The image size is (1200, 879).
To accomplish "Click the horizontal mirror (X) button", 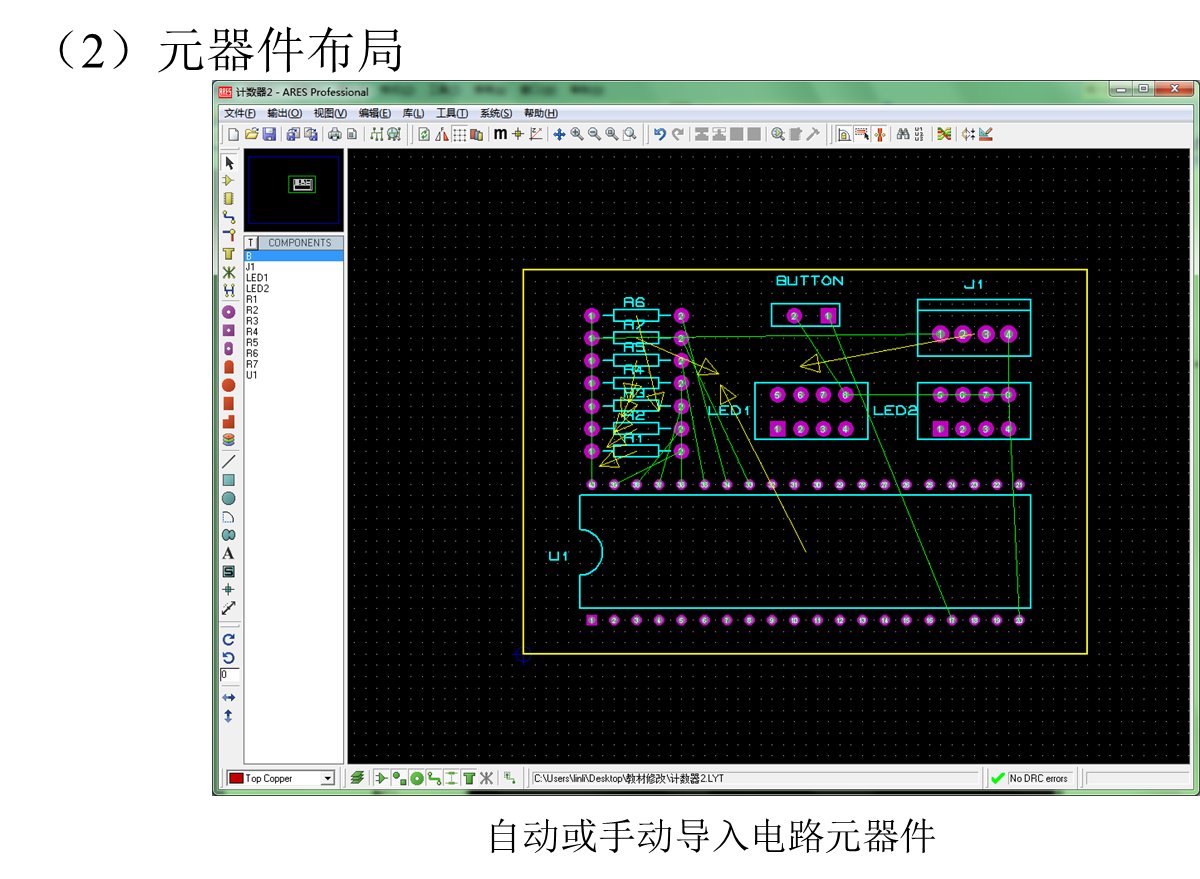I will (229, 697).
